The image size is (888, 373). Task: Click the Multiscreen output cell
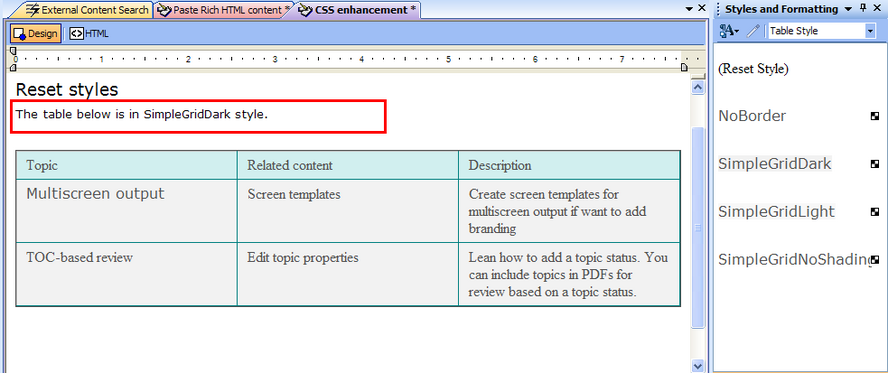126,211
